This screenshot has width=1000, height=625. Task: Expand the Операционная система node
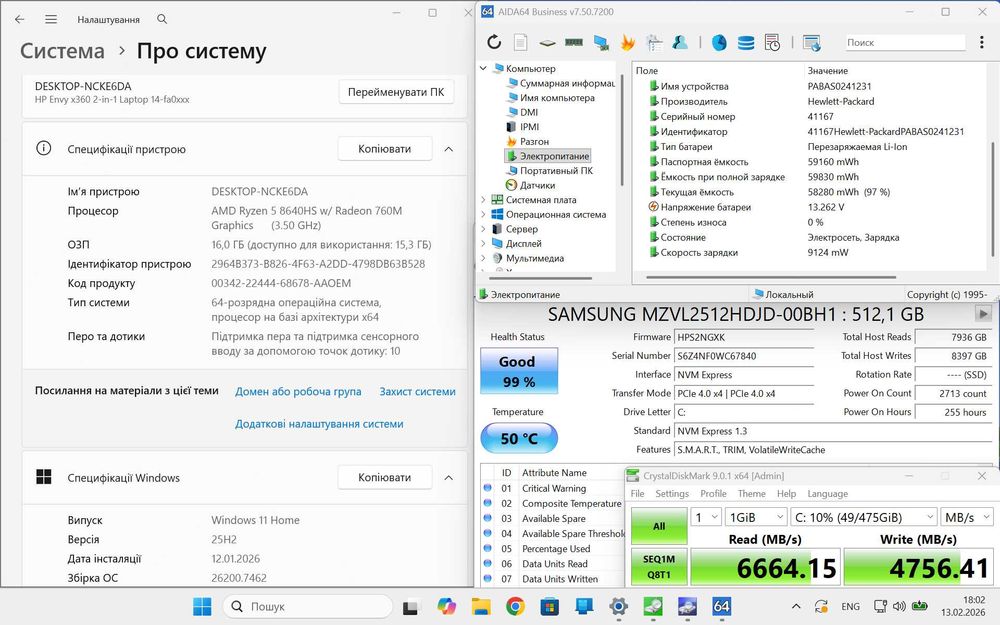click(483, 214)
